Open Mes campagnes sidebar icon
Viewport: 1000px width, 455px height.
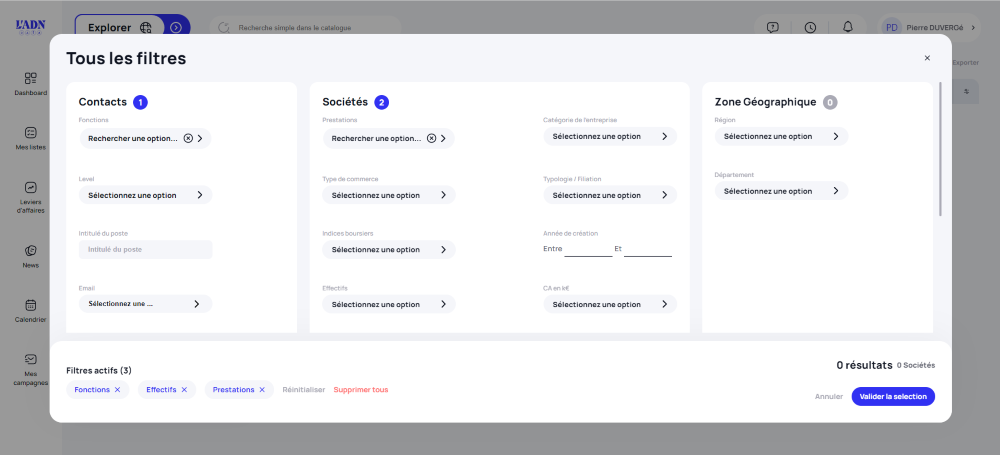30,360
